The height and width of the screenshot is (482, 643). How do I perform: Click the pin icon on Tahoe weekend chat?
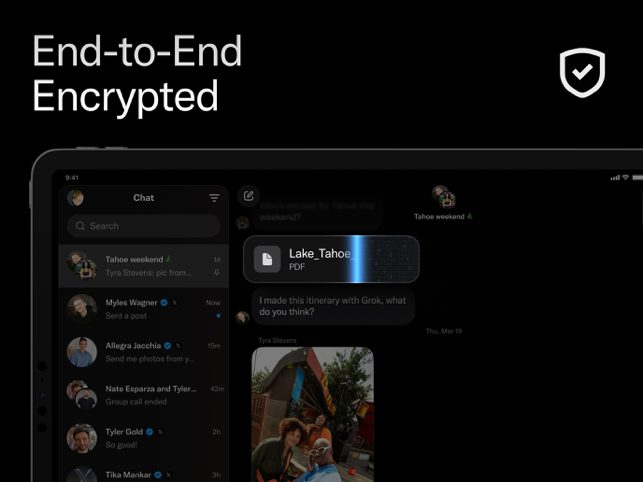[217, 272]
